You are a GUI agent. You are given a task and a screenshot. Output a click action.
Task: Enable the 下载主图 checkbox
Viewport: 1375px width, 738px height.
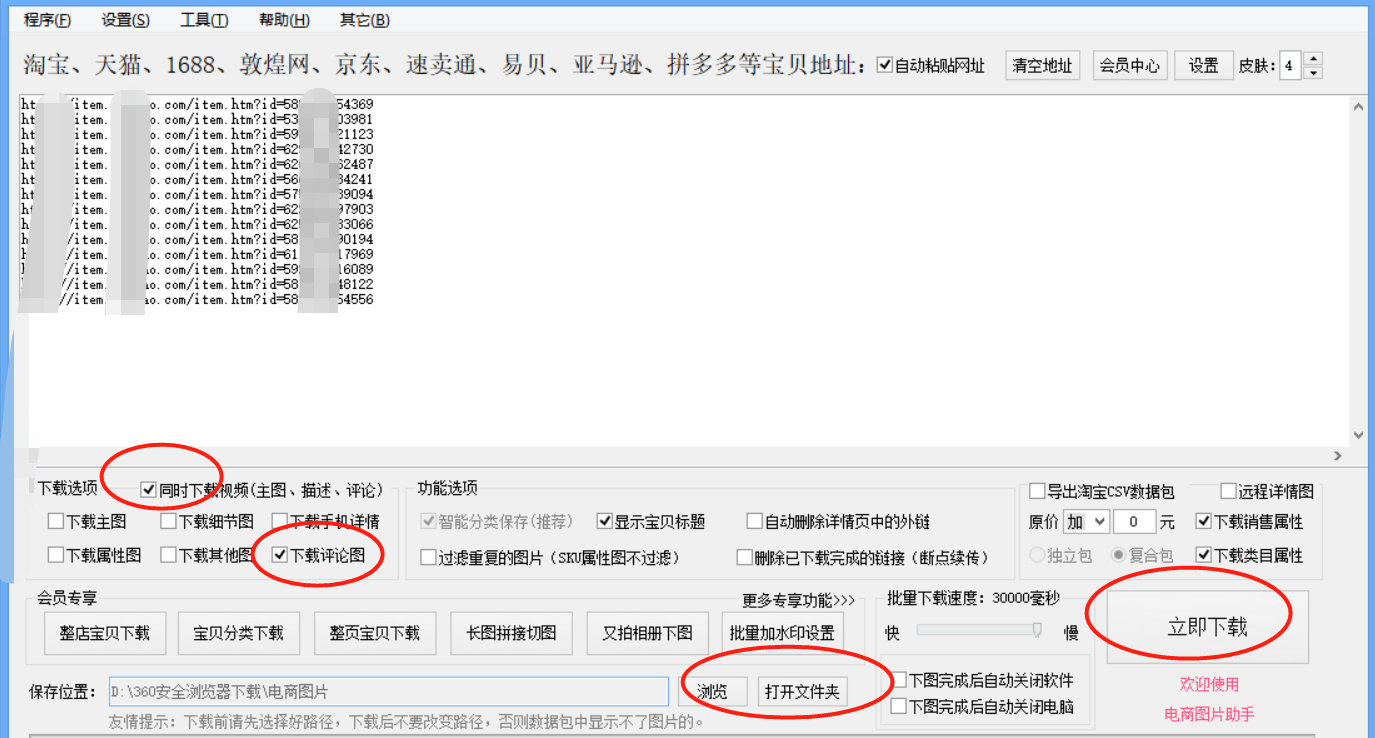coord(55,520)
